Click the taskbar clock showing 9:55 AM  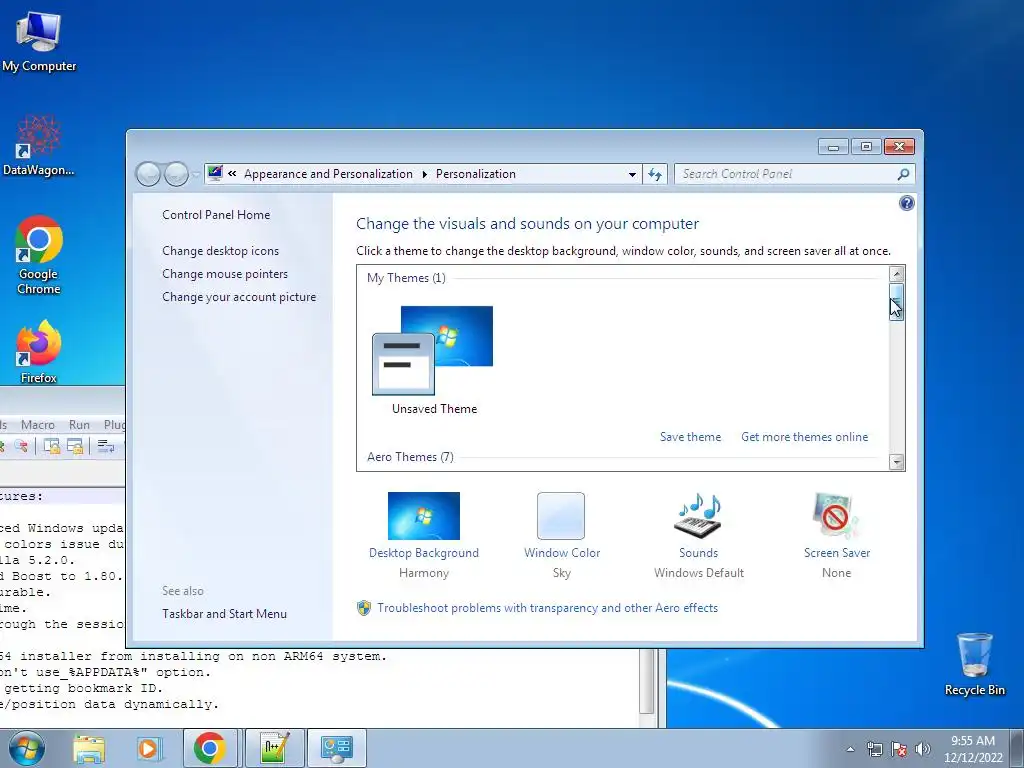click(x=973, y=749)
